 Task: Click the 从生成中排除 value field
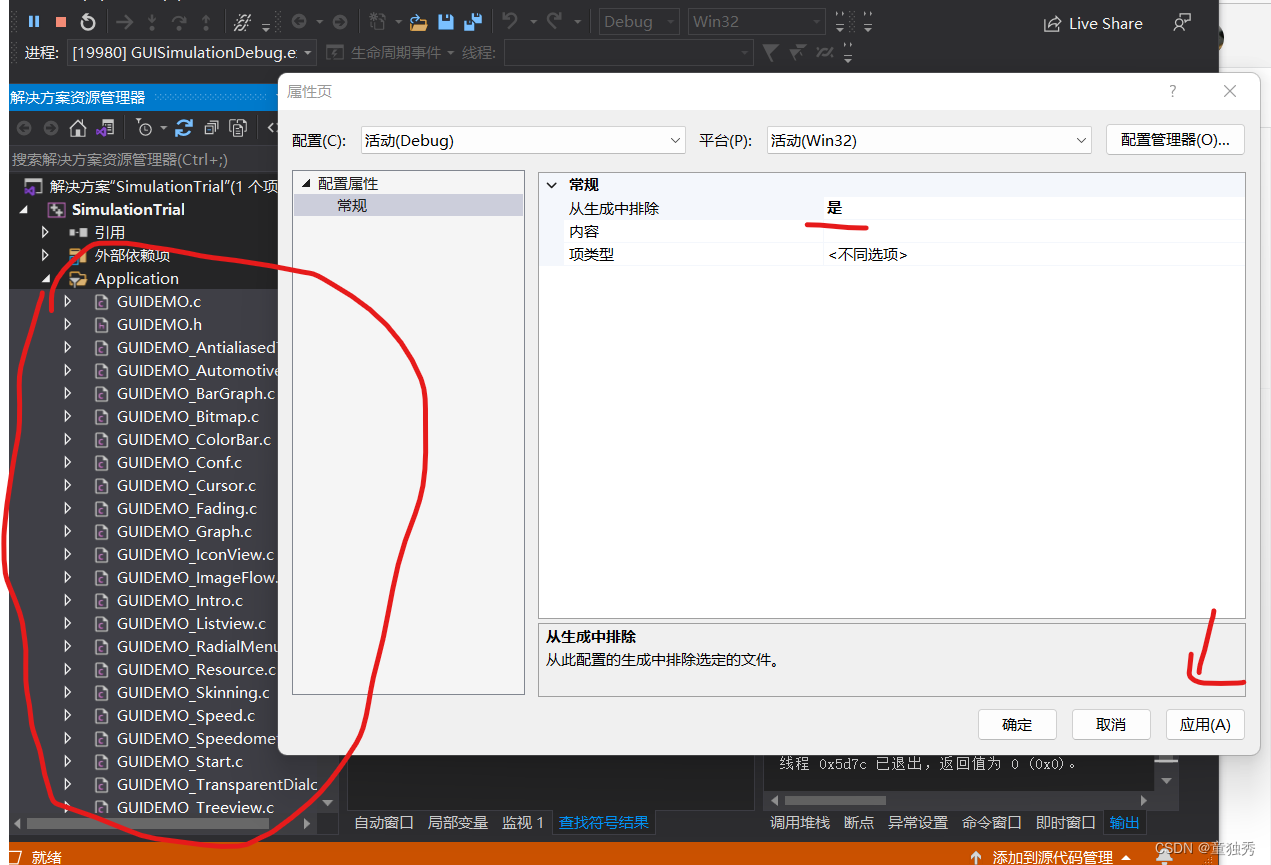click(1030, 208)
